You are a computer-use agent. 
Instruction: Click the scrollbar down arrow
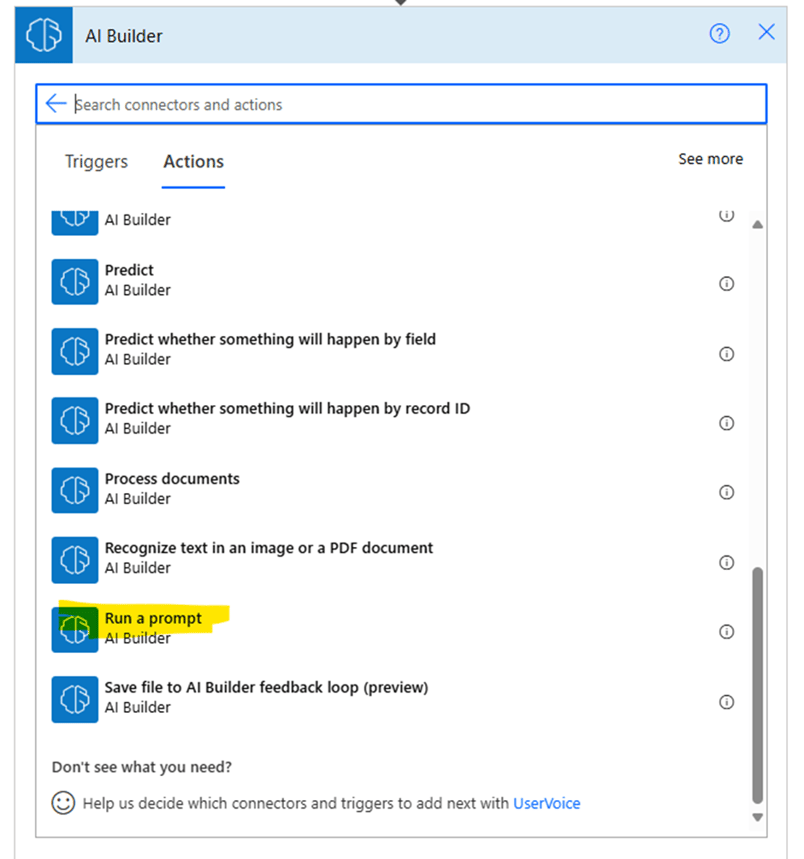pos(757,817)
